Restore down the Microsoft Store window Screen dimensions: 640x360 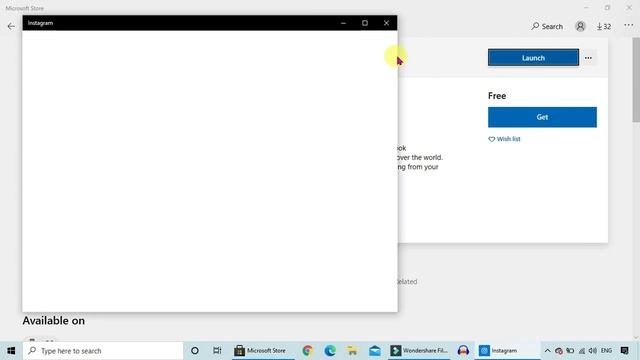(x=607, y=8)
